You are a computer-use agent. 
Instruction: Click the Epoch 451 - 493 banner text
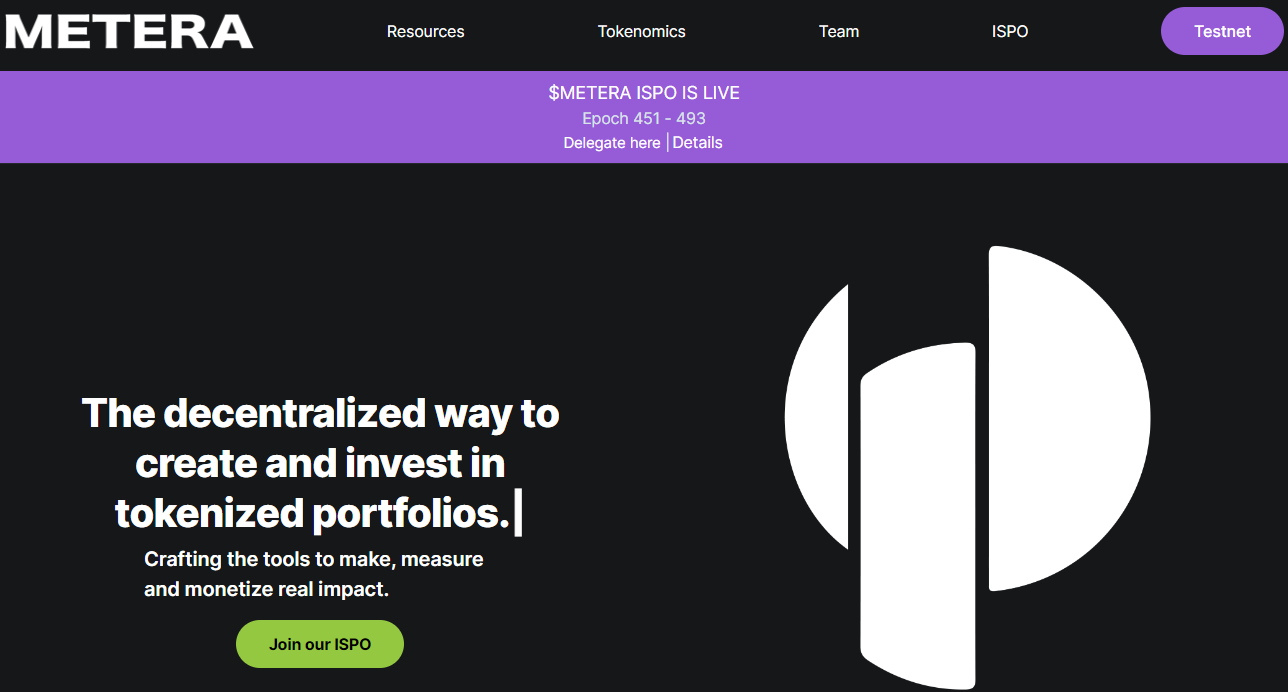[x=644, y=117]
